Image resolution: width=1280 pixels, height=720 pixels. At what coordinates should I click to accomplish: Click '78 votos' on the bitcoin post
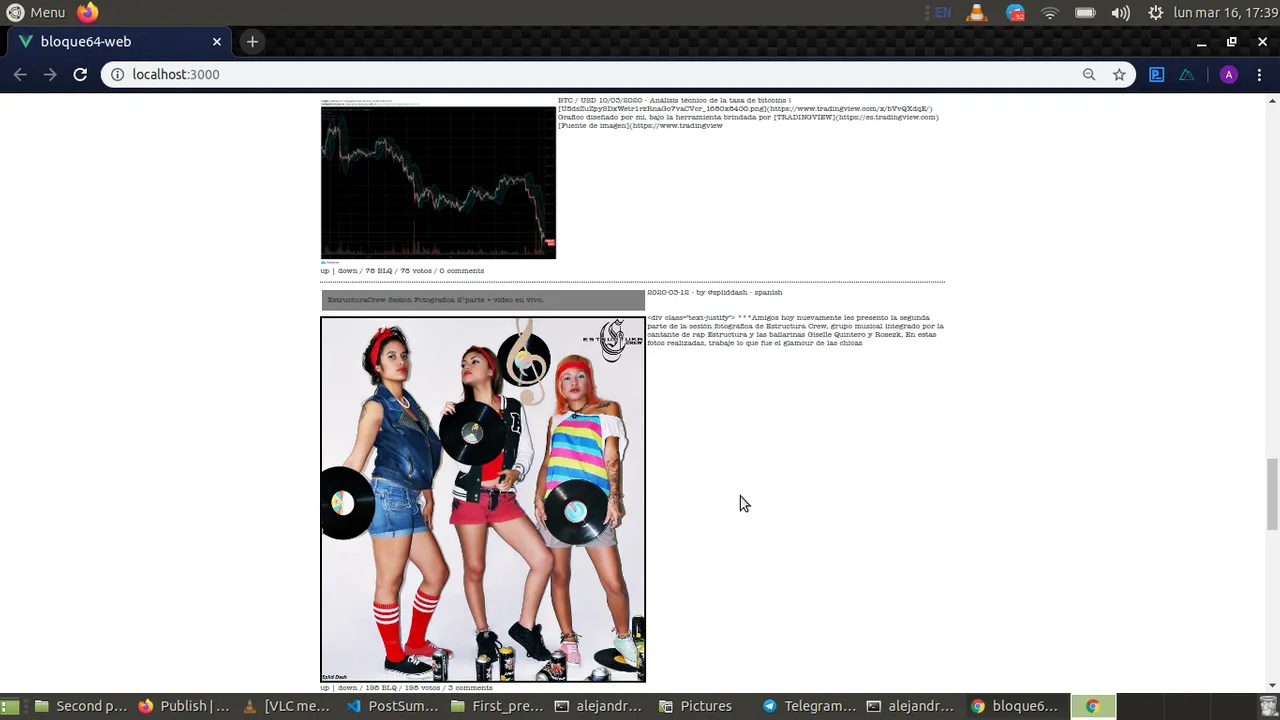click(416, 271)
